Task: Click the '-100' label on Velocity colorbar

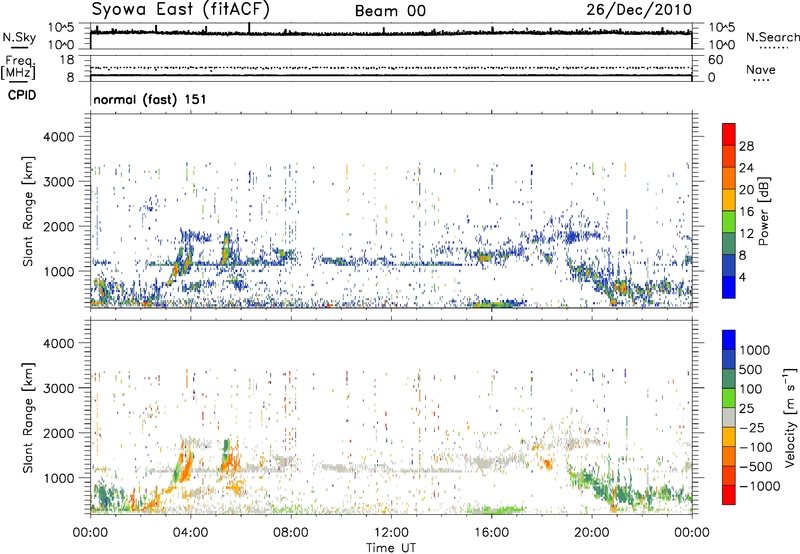Action: [x=755, y=447]
